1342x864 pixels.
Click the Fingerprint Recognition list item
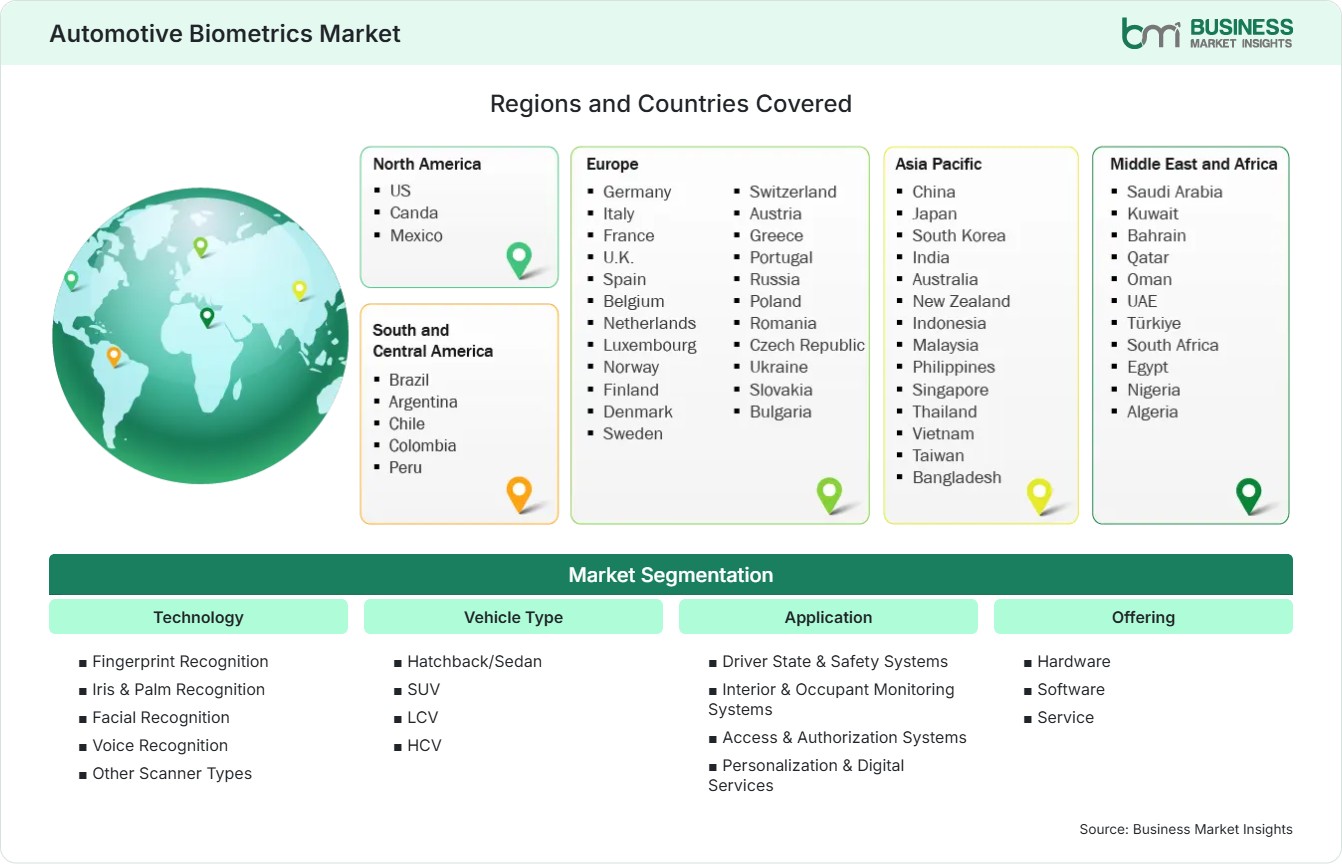pyautogui.click(x=174, y=661)
